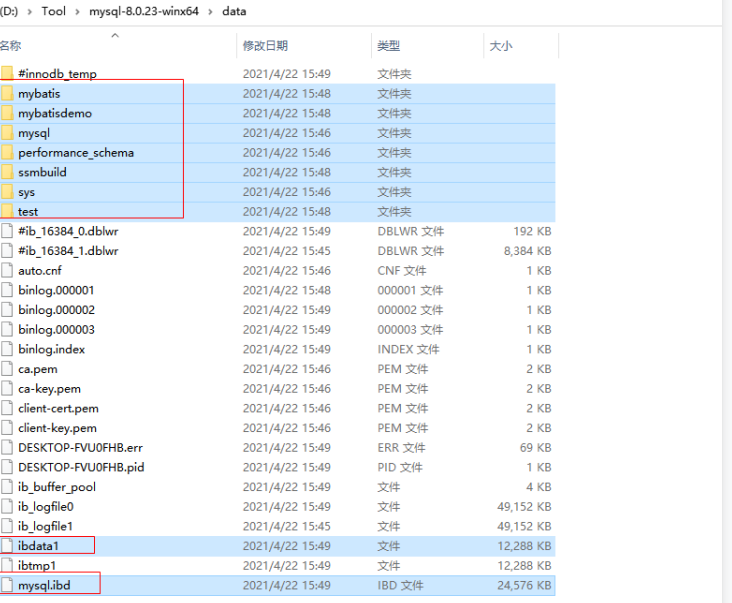
Task: Click the 69 KB size value
Action: pyautogui.click(x=535, y=448)
